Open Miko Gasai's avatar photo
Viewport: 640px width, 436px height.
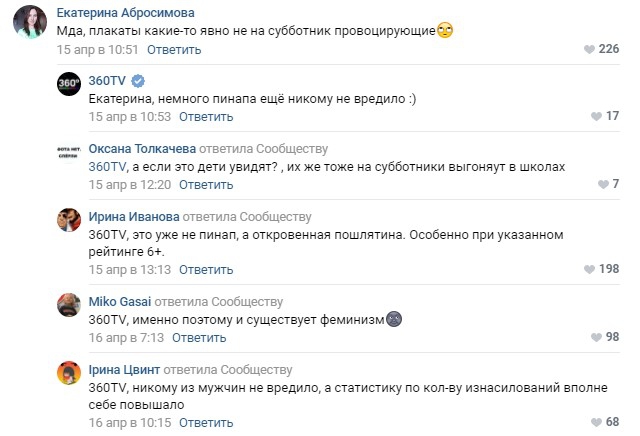click(x=69, y=307)
